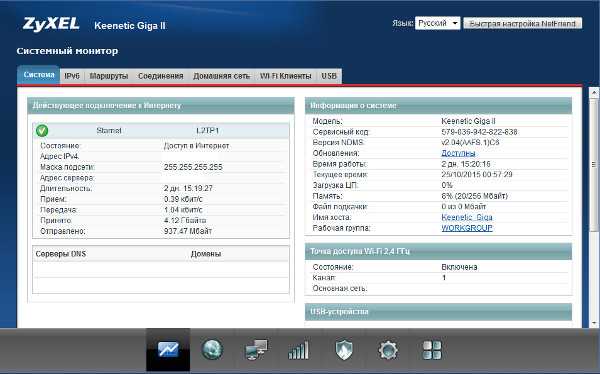
Task: Open the Security shield icon
Action: tap(344, 350)
